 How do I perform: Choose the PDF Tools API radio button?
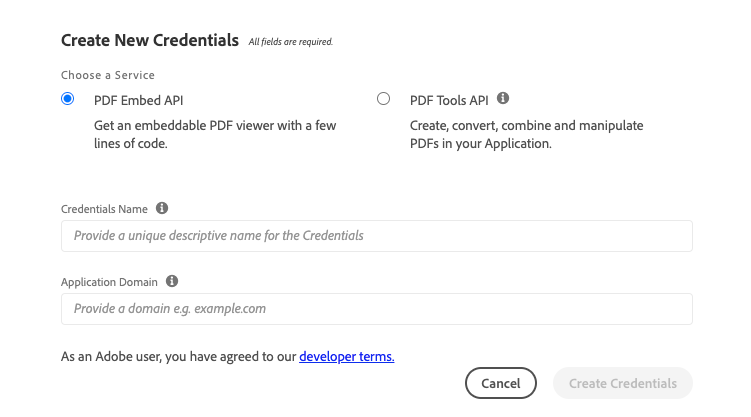point(383,99)
